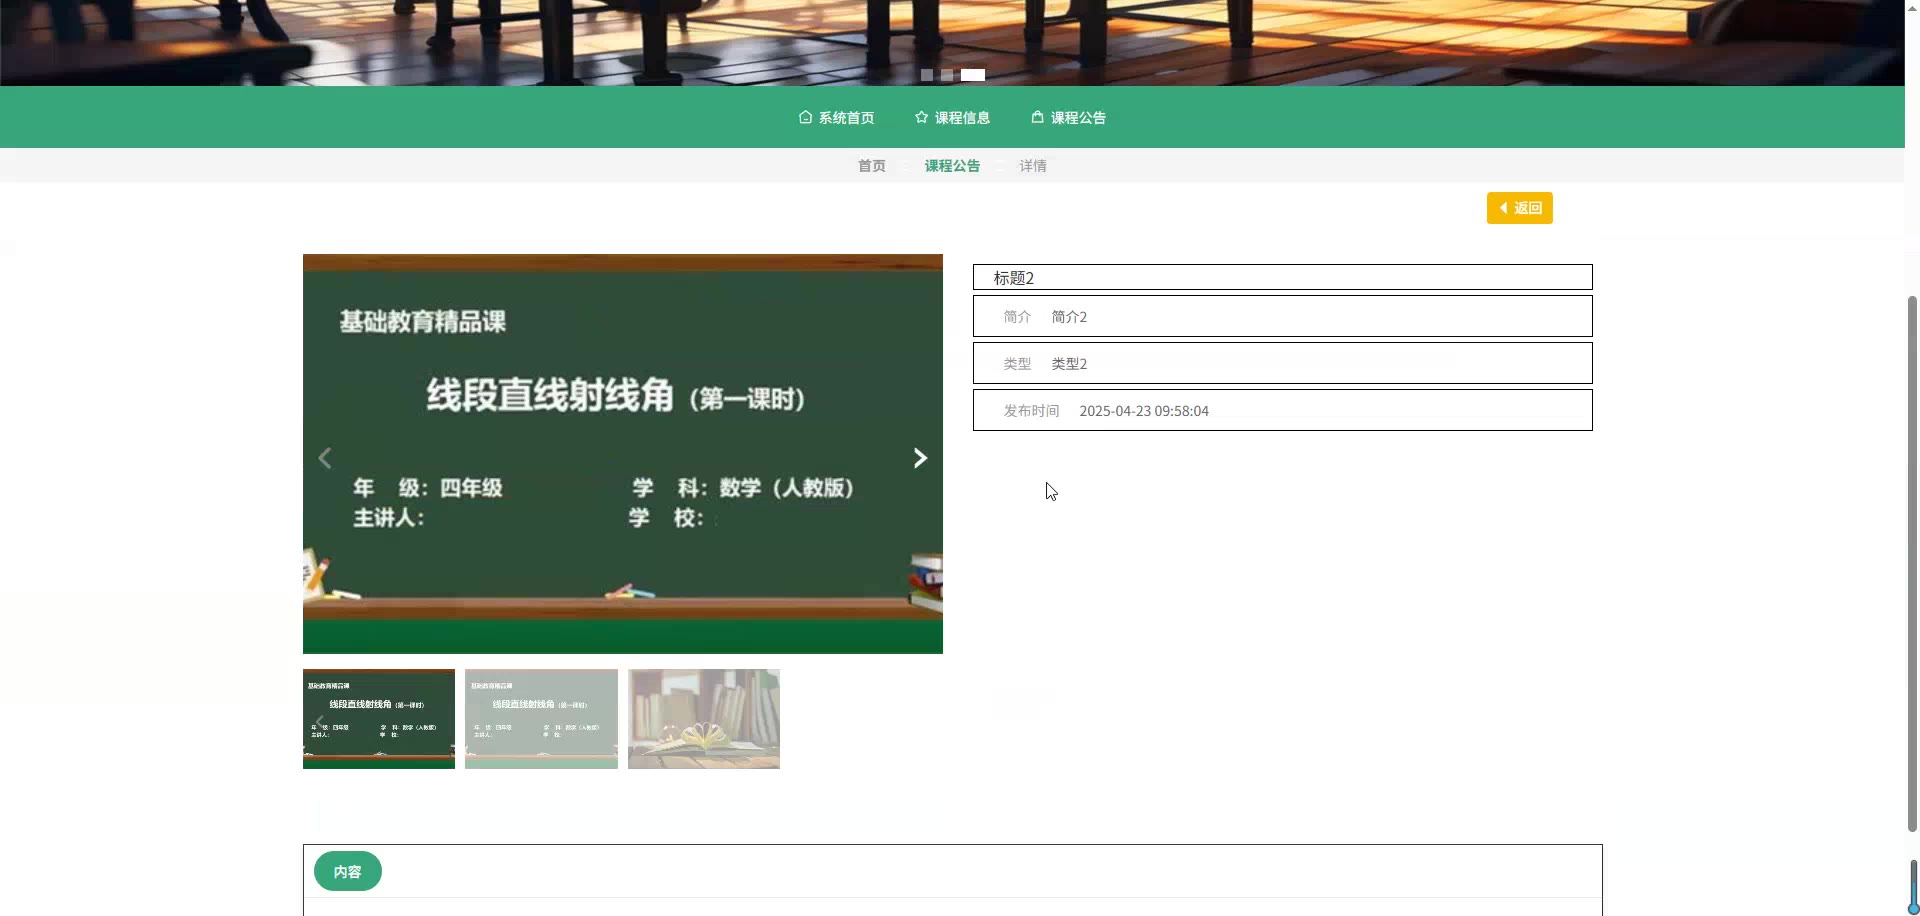Click the 详情 breadcrumb item

[1033, 166]
